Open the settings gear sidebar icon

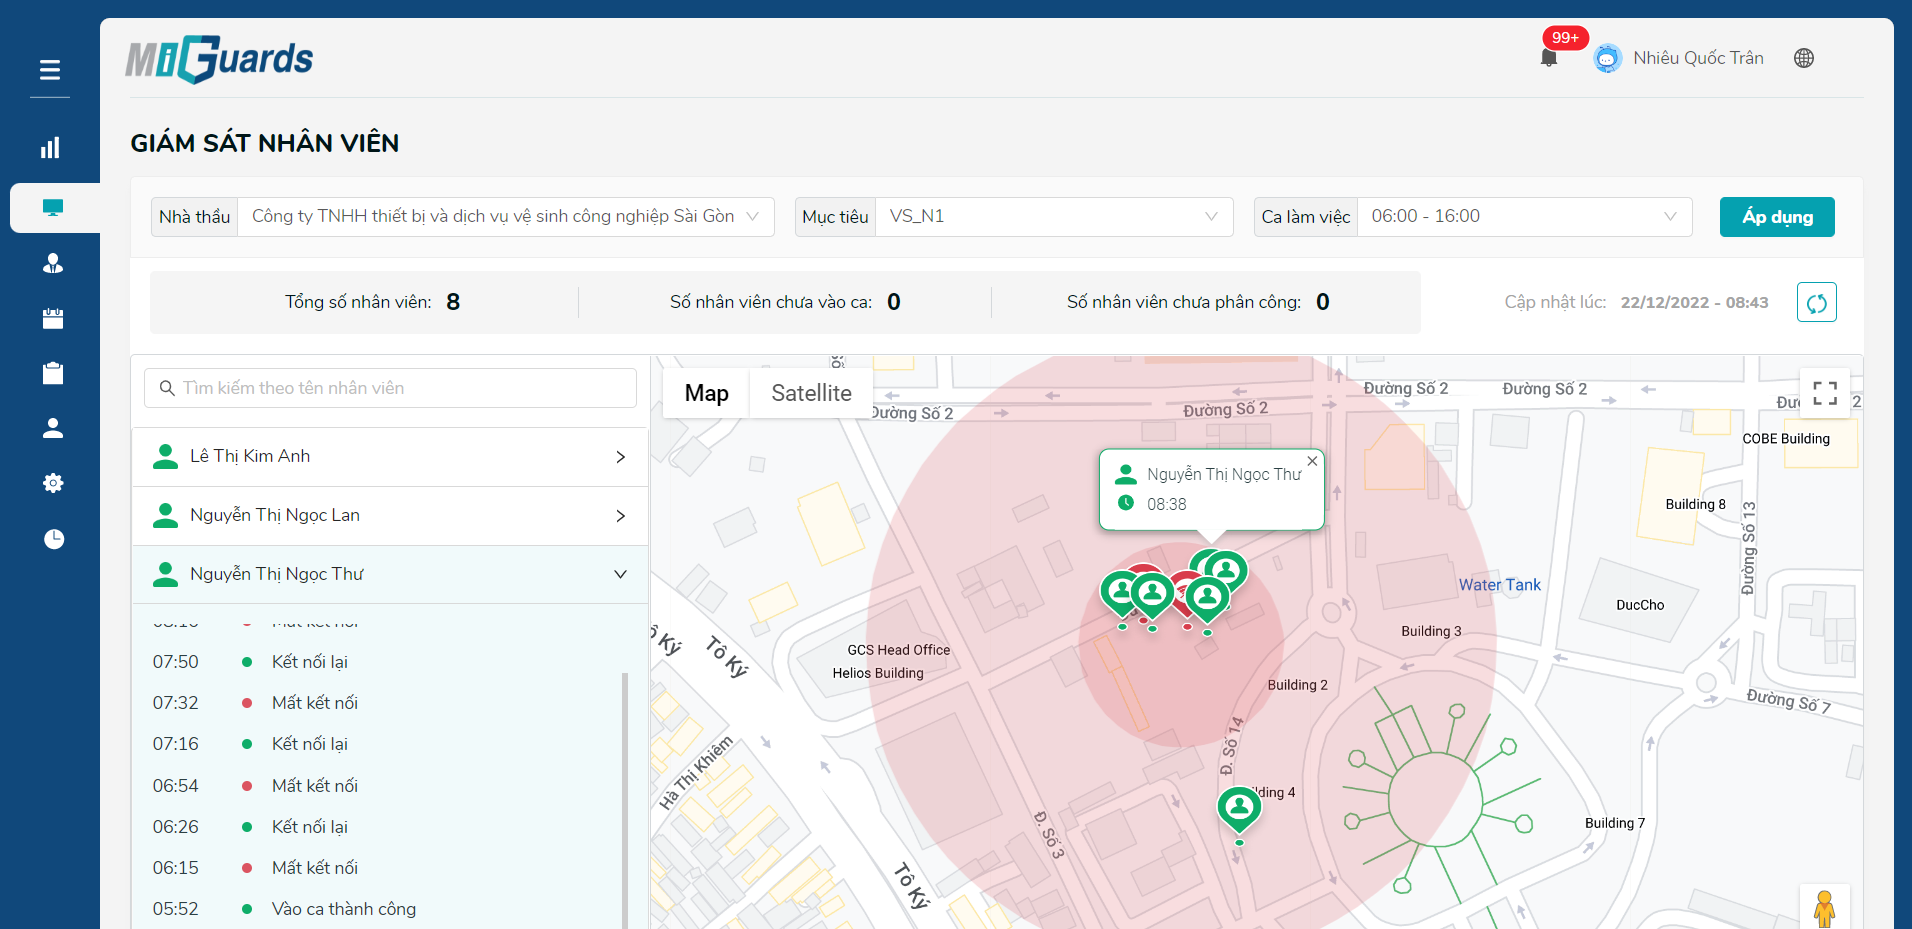click(53, 483)
